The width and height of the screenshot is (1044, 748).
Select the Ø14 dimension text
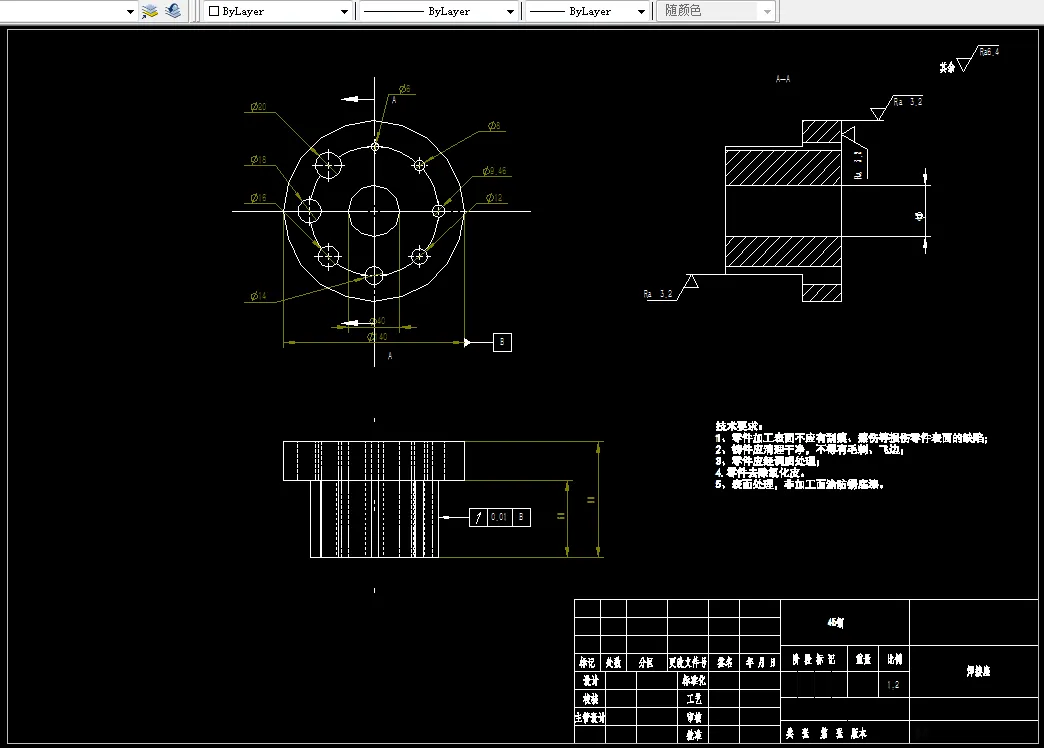(258, 296)
